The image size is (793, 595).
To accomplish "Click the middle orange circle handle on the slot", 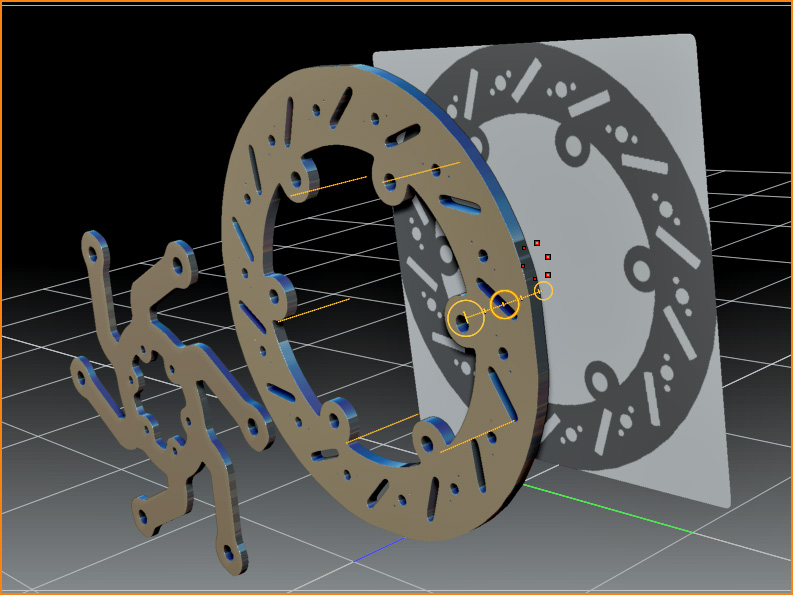I will (x=505, y=305).
